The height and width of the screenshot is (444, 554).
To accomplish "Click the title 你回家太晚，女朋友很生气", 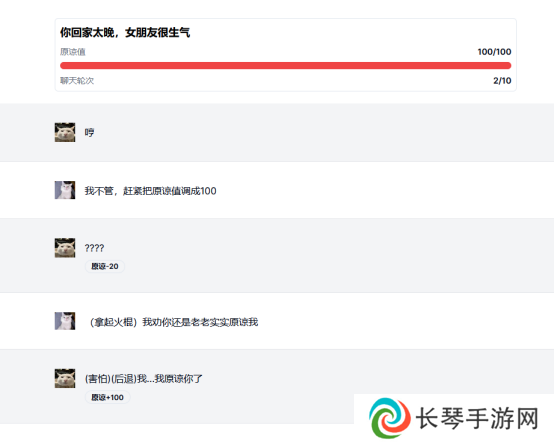I will point(125,32).
